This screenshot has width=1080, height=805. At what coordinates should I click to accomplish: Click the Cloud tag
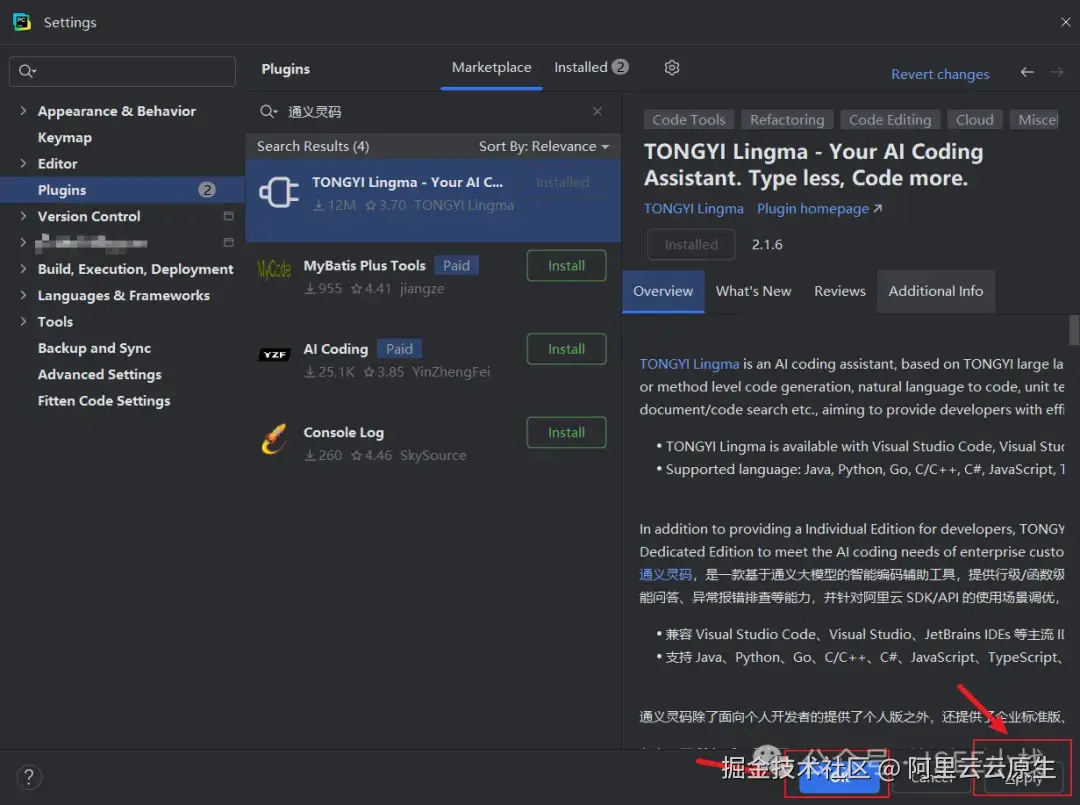coord(975,120)
